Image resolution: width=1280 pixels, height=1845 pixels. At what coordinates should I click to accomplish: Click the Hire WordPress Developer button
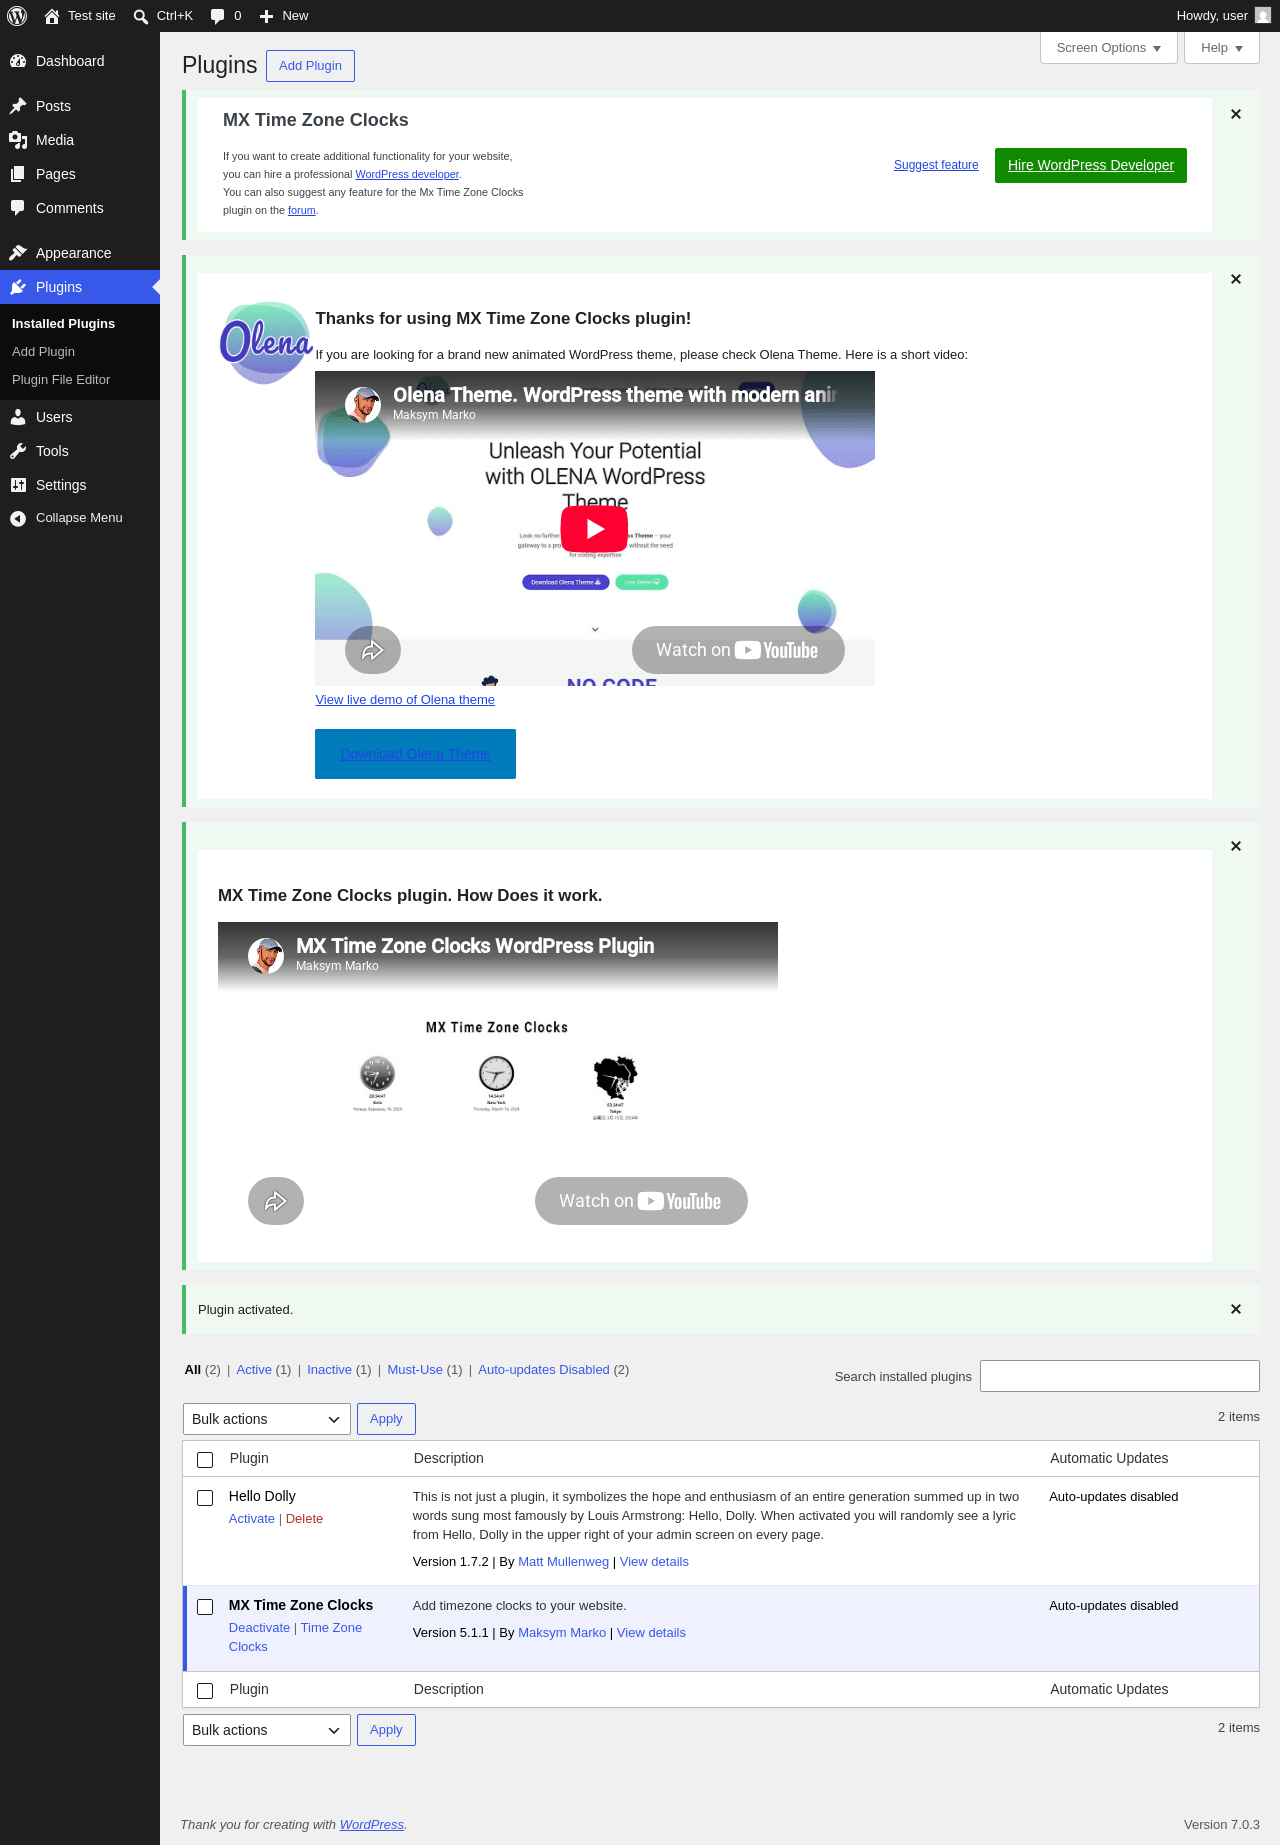[1091, 165]
